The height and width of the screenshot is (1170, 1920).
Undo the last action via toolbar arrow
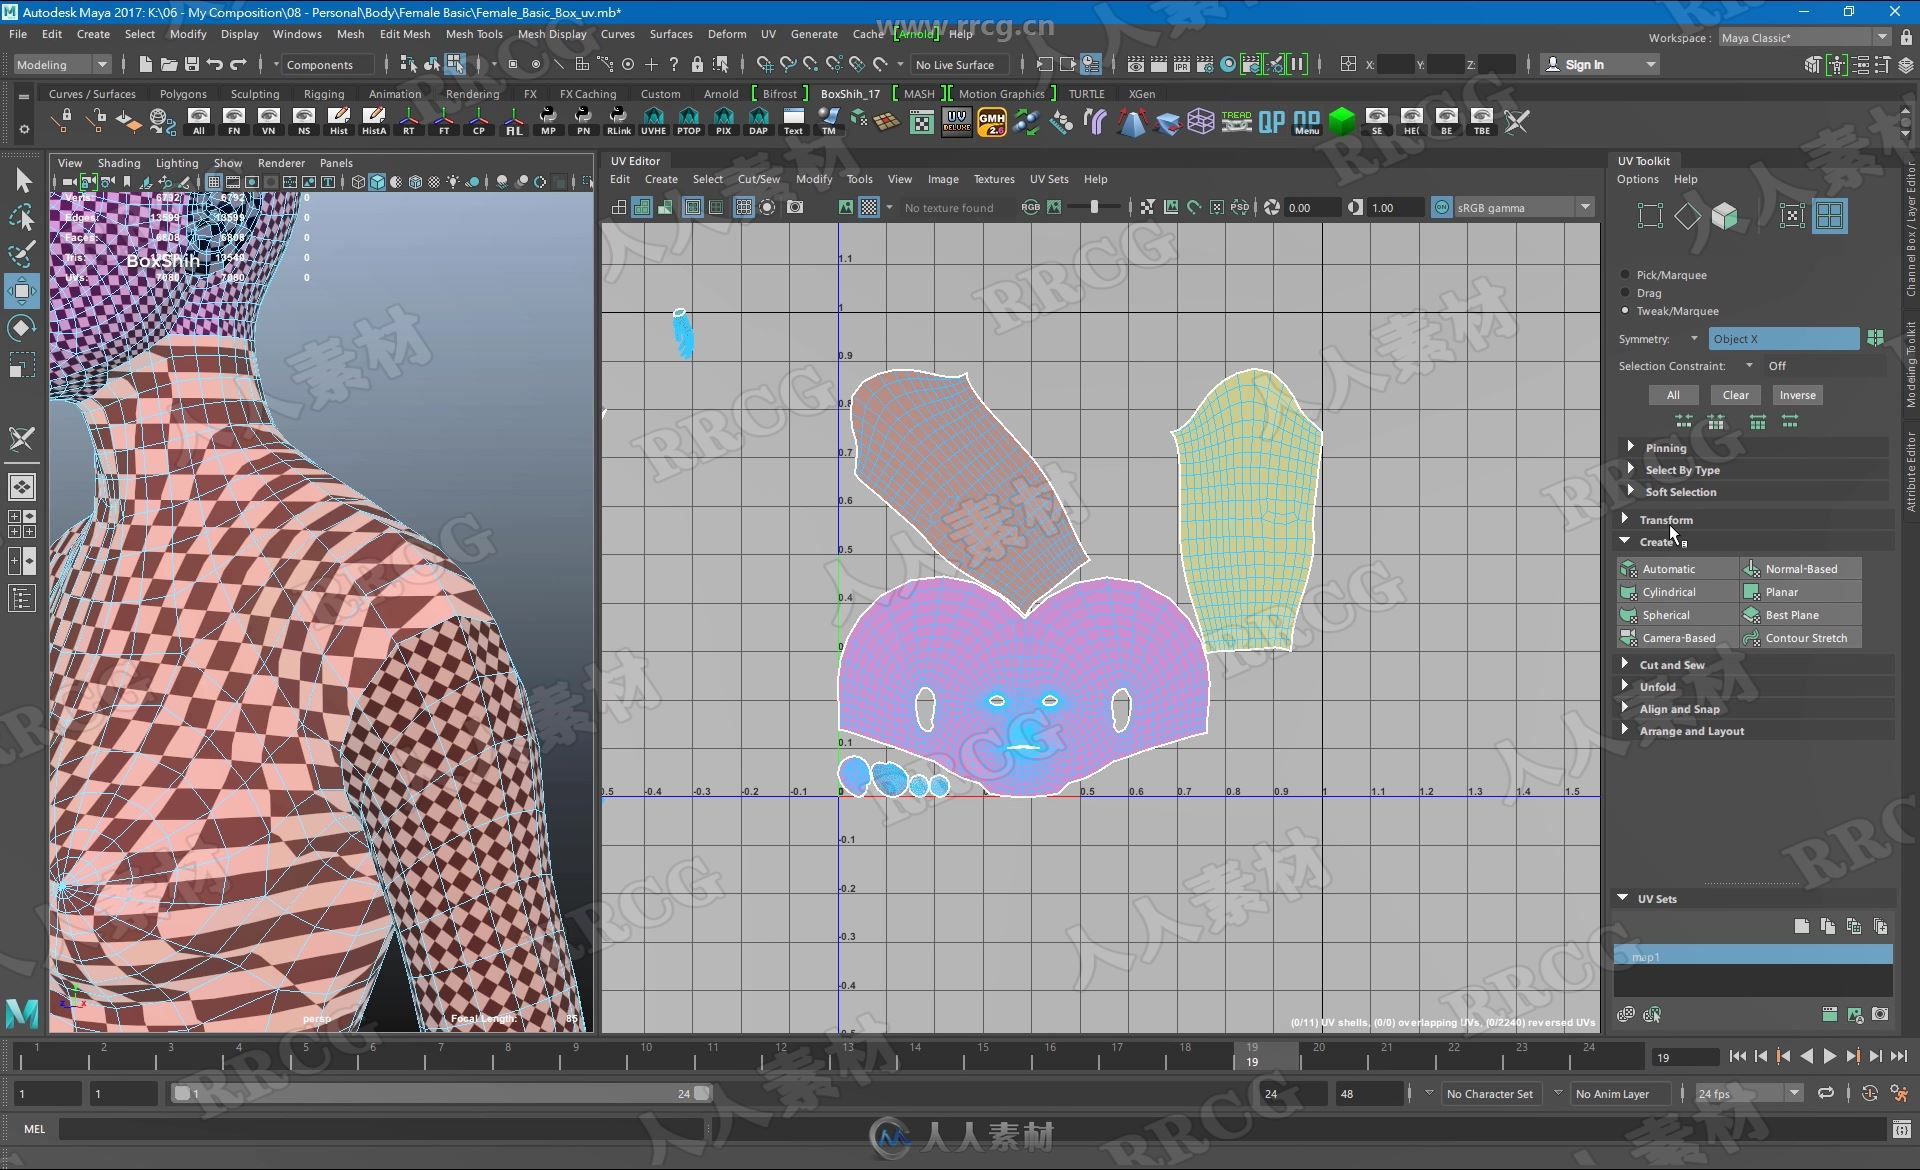(x=214, y=64)
